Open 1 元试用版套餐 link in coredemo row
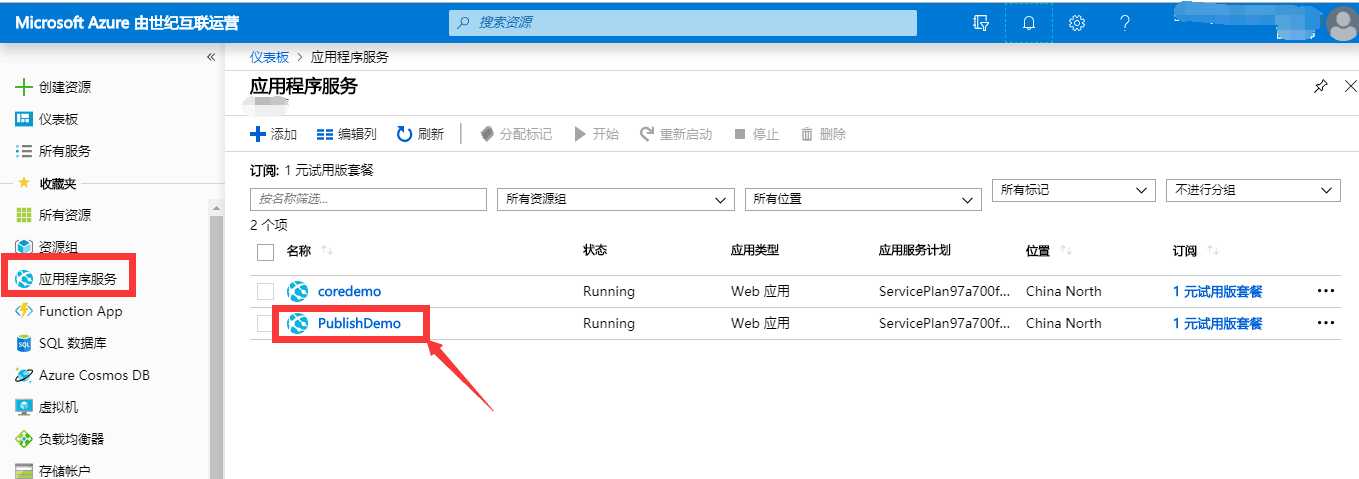 1218,292
